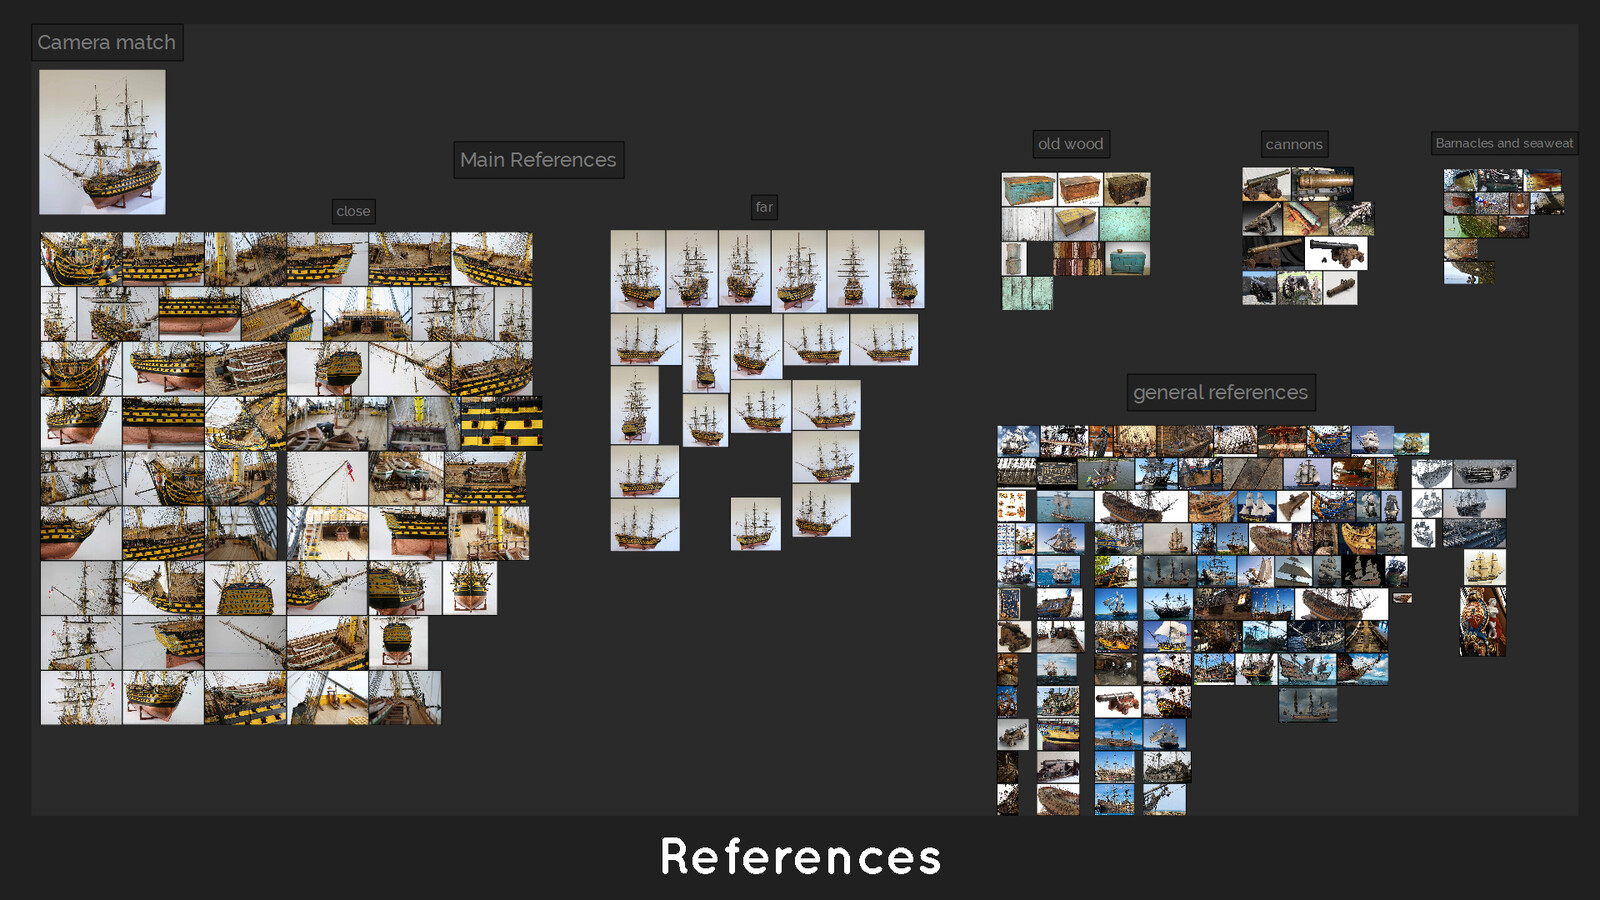Click the "old wood" label
This screenshot has width=1600, height=900.
click(1071, 144)
